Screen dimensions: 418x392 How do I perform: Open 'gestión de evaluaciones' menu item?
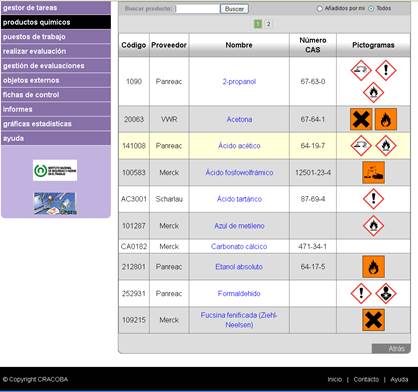pos(56,66)
